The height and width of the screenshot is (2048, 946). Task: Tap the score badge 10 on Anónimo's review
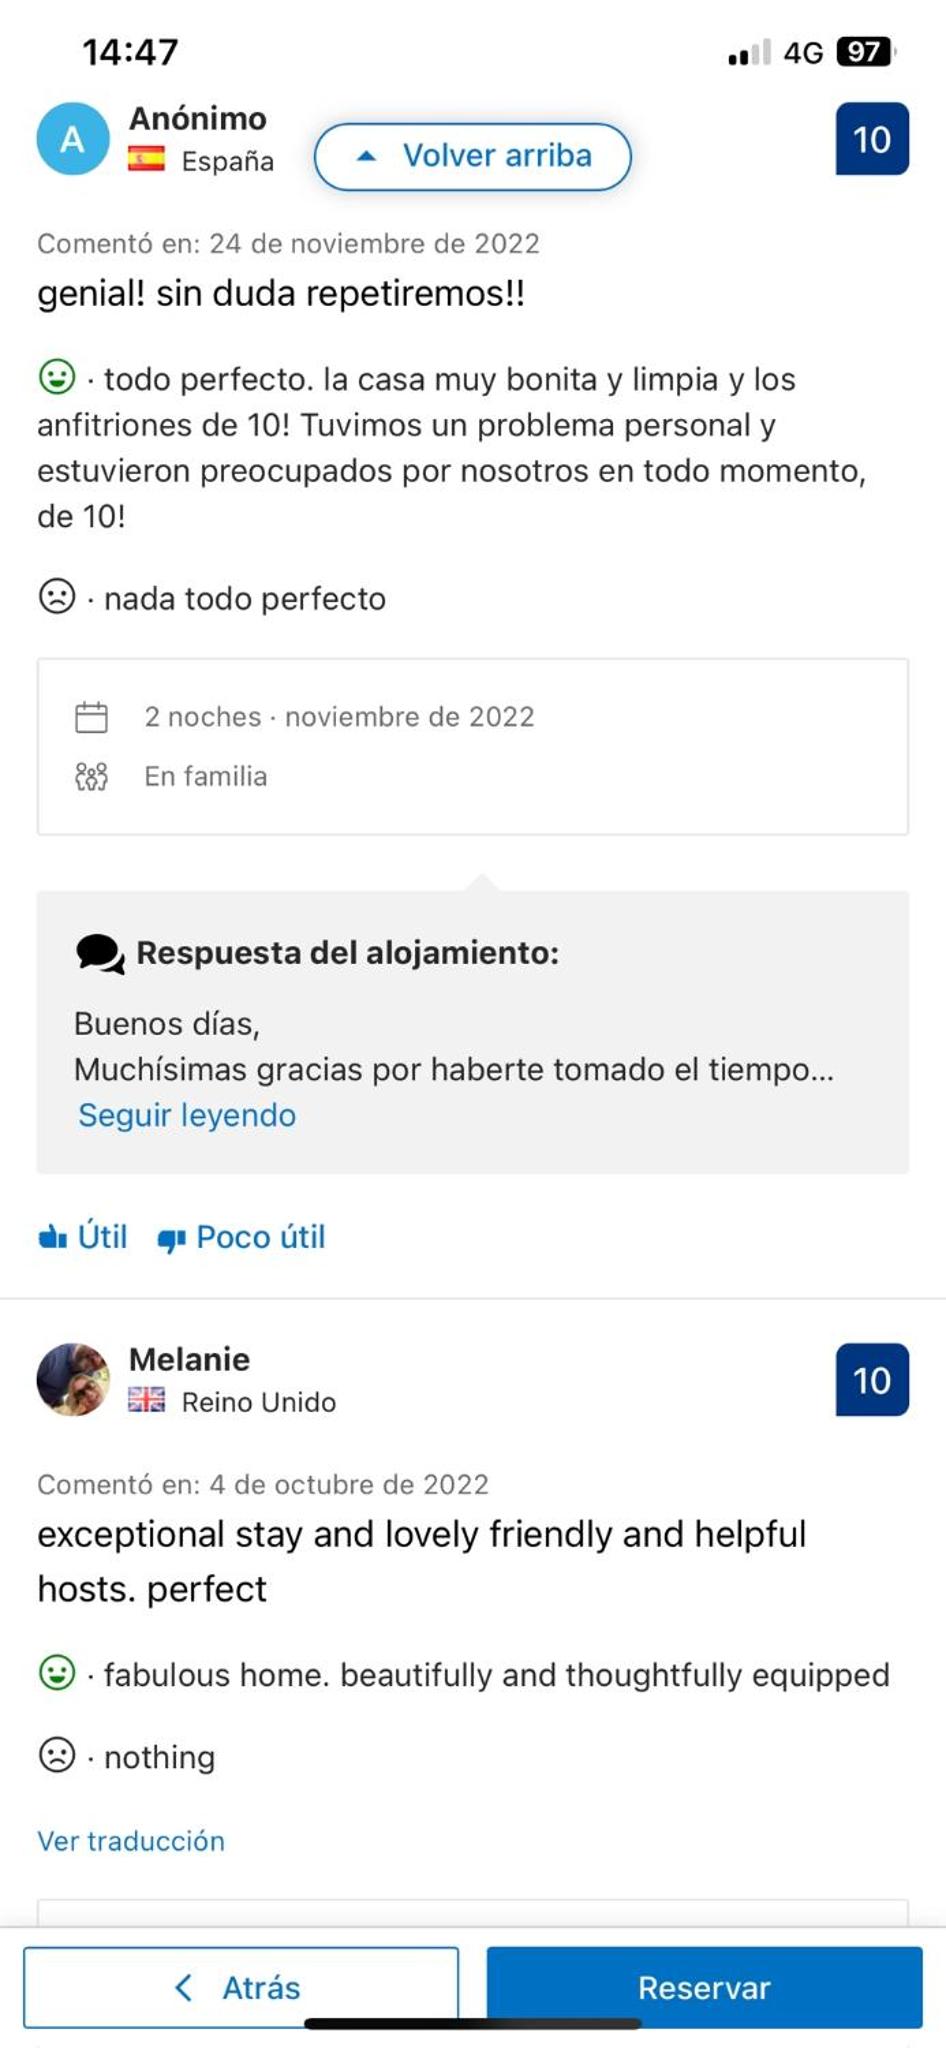pyautogui.click(x=872, y=139)
